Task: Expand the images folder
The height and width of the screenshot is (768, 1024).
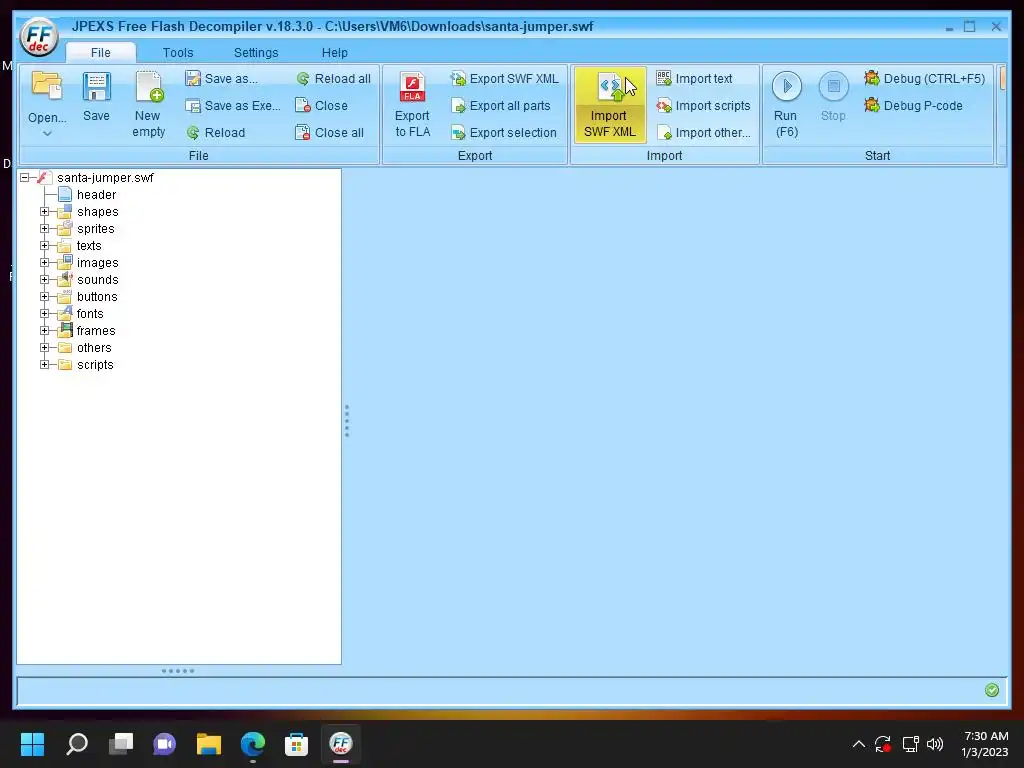Action: pos(44,263)
